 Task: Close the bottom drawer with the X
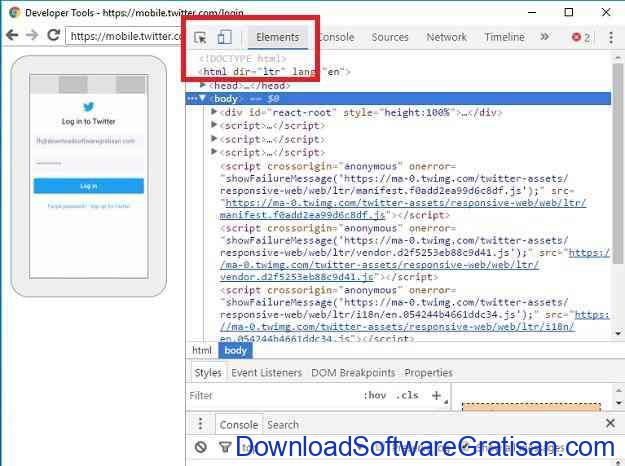point(610,423)
